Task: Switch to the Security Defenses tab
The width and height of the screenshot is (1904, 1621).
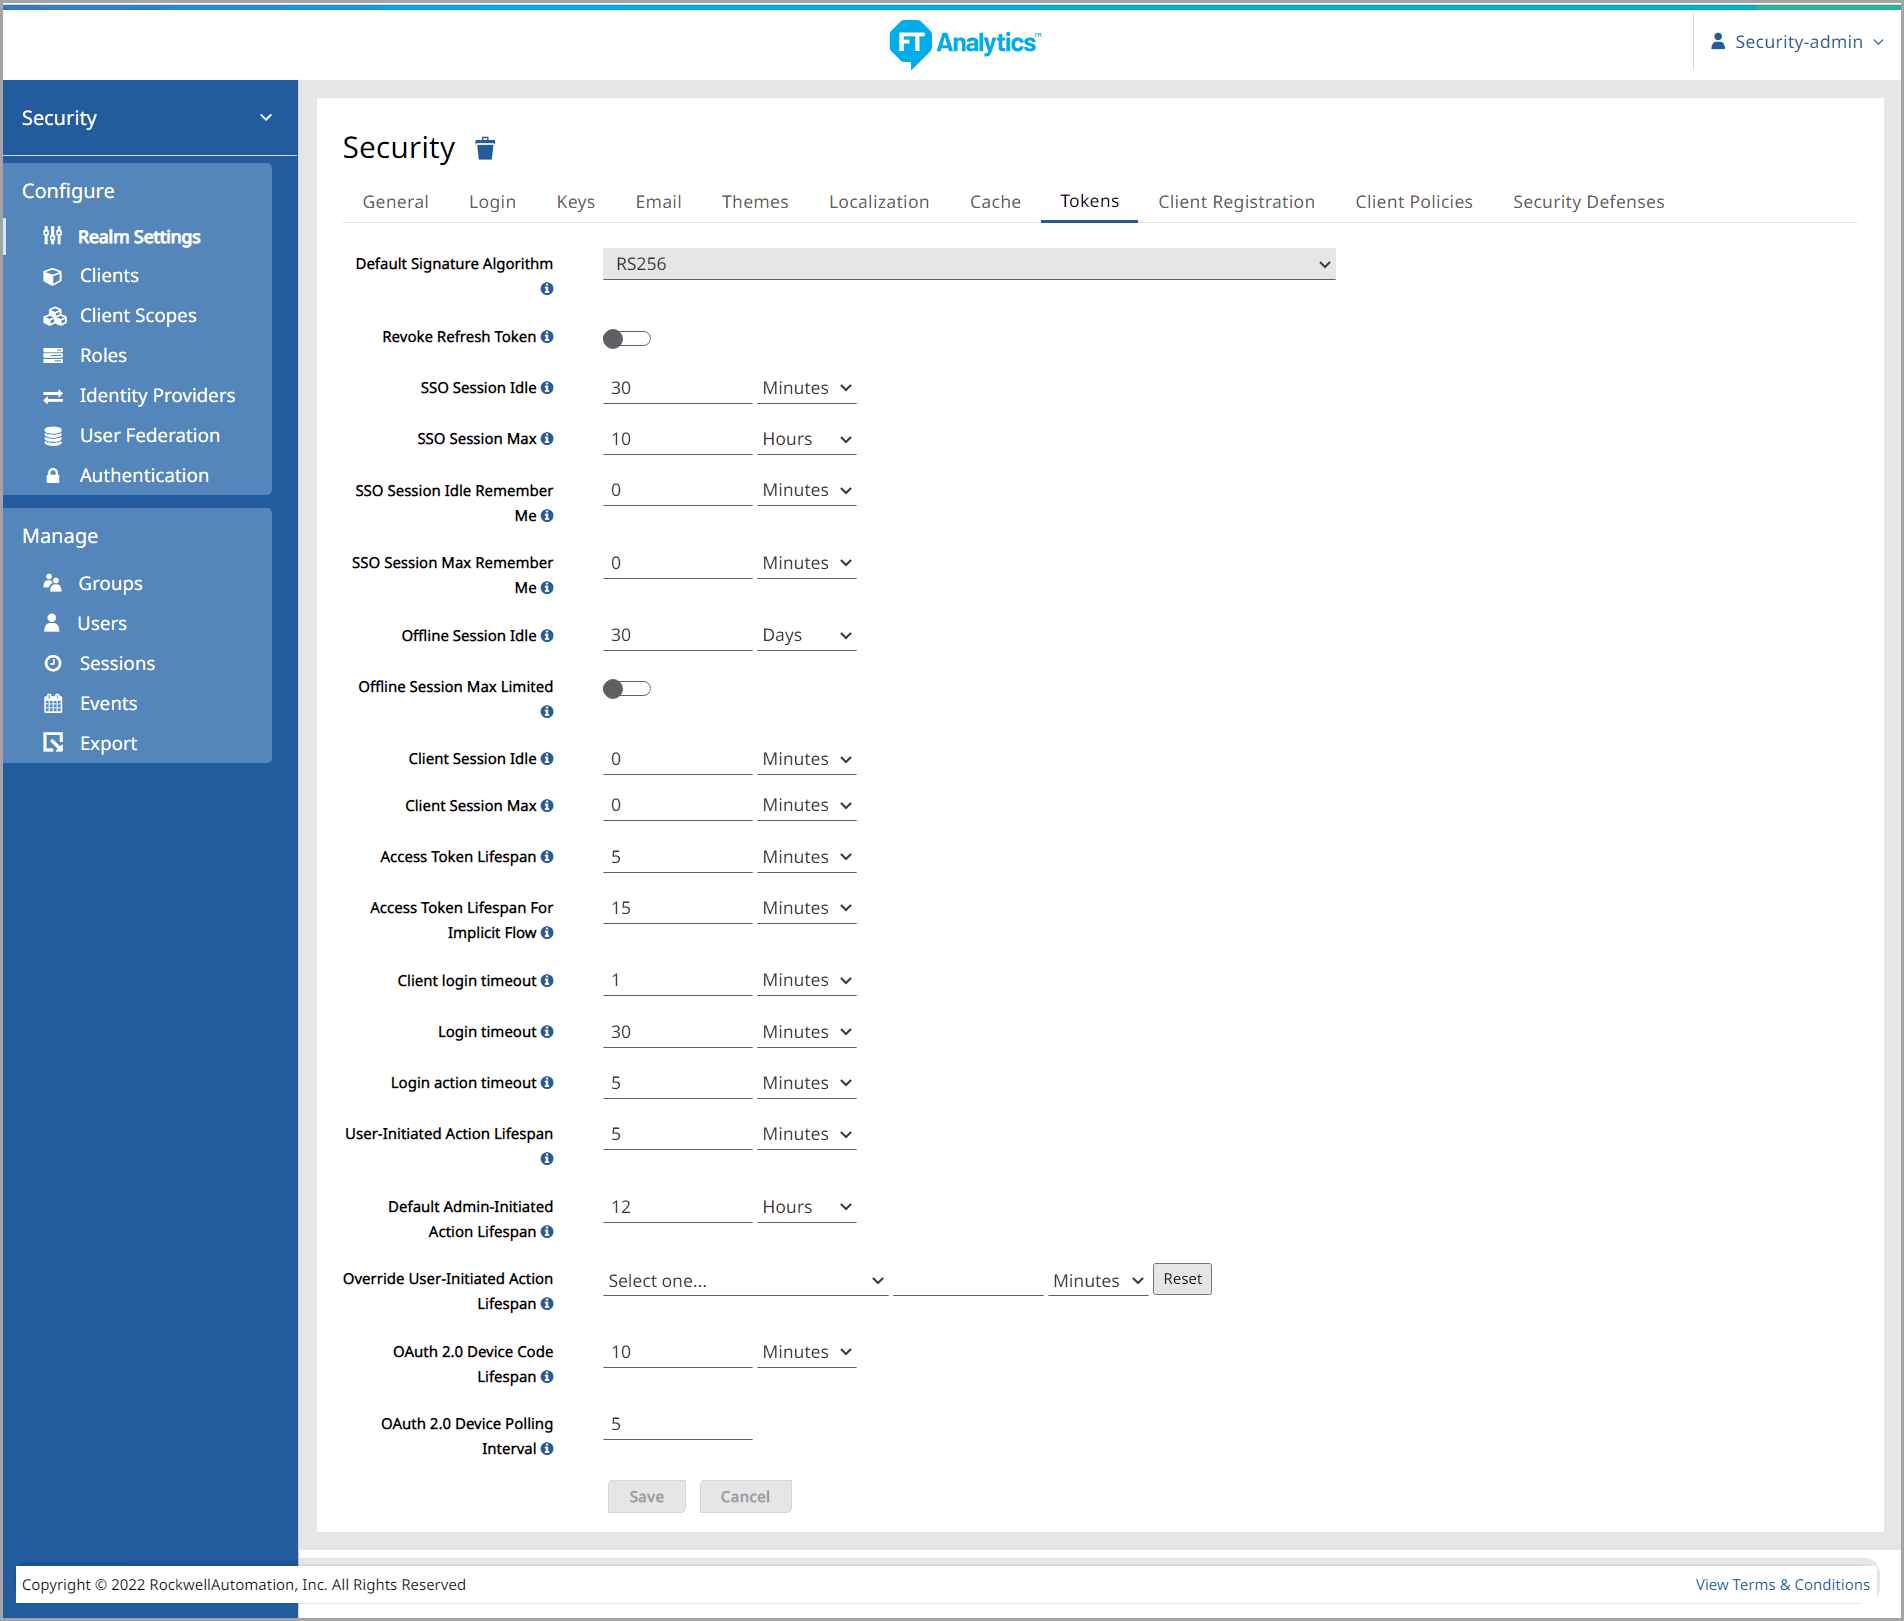Action: click(1589, 202)
